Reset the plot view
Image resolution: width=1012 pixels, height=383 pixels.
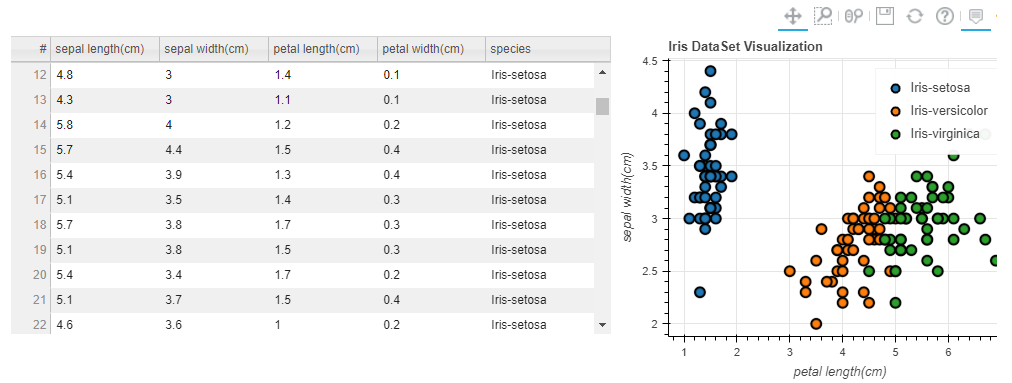(915, 16)
